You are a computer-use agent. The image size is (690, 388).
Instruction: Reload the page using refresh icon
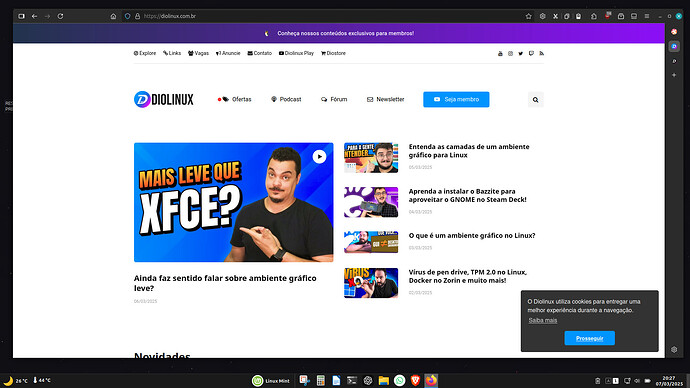click(60, 16)
